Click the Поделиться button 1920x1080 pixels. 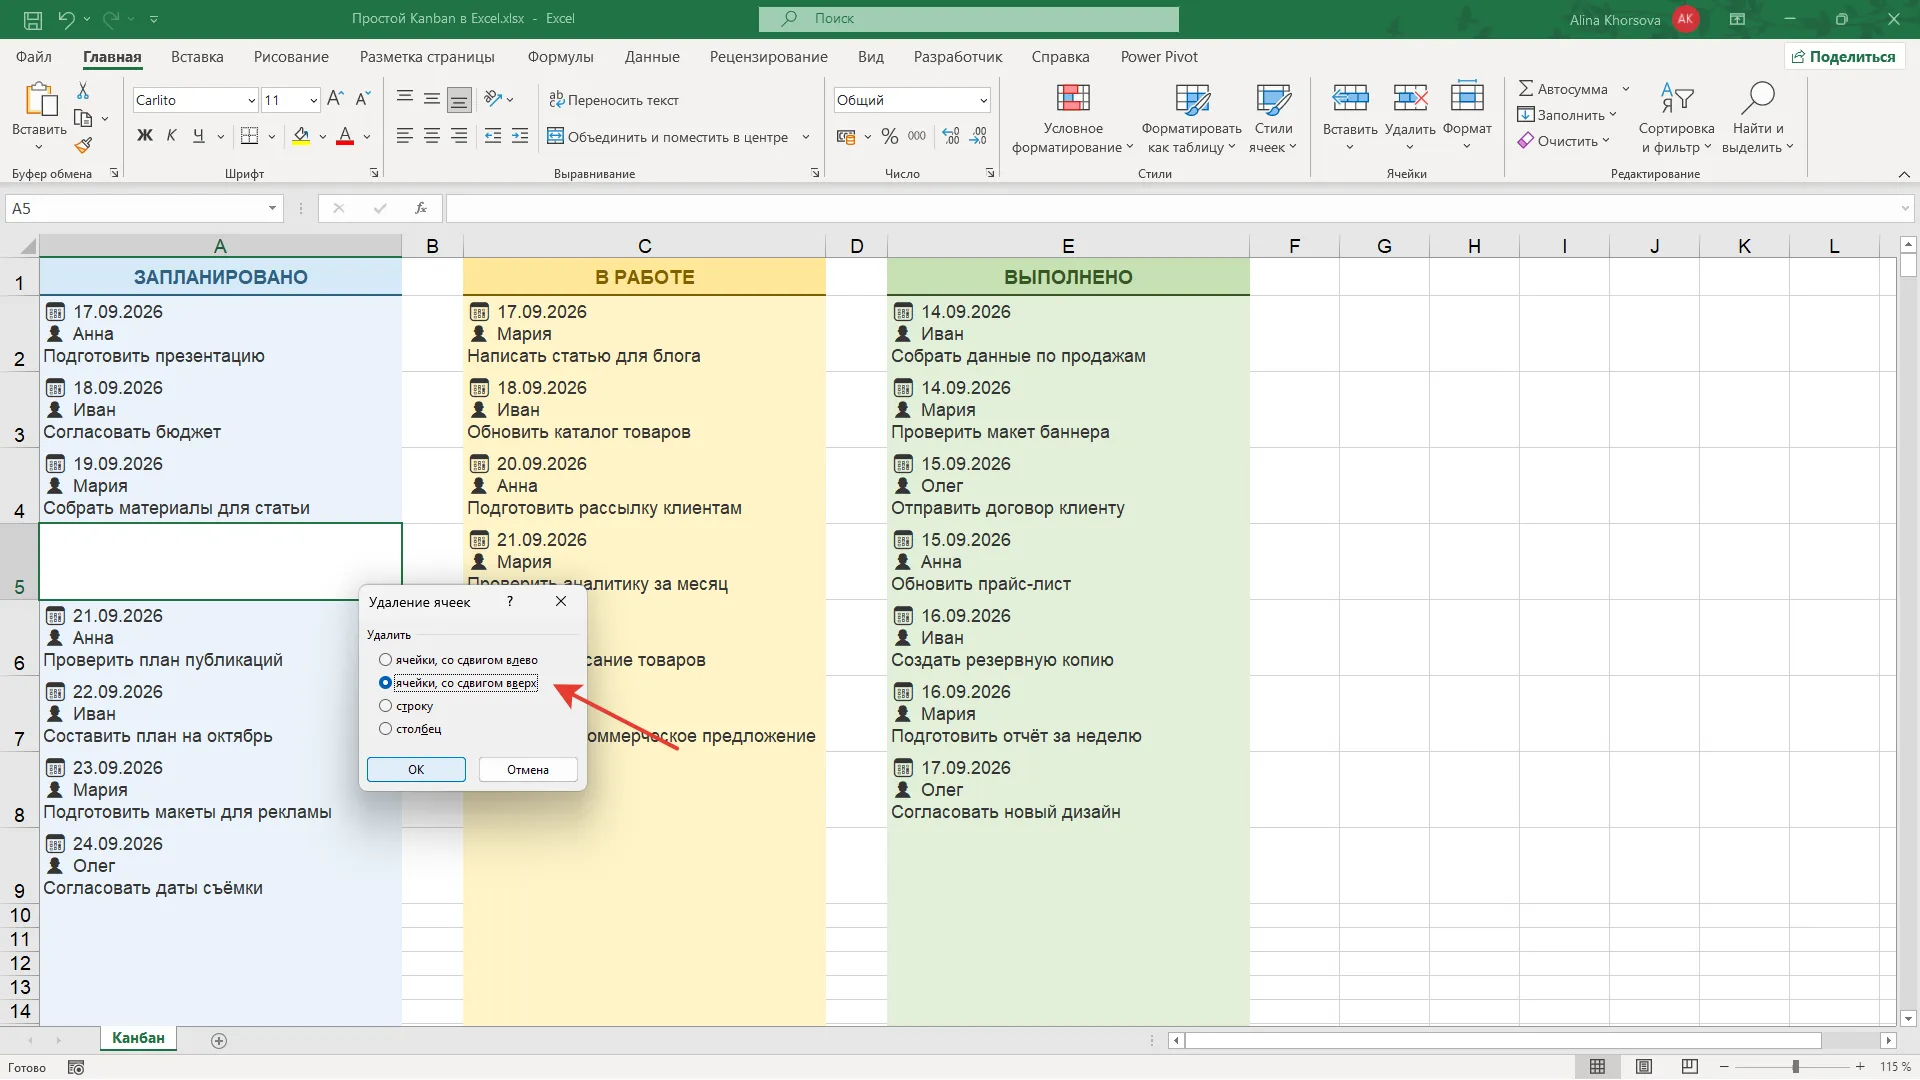[x=1843, y=57]
